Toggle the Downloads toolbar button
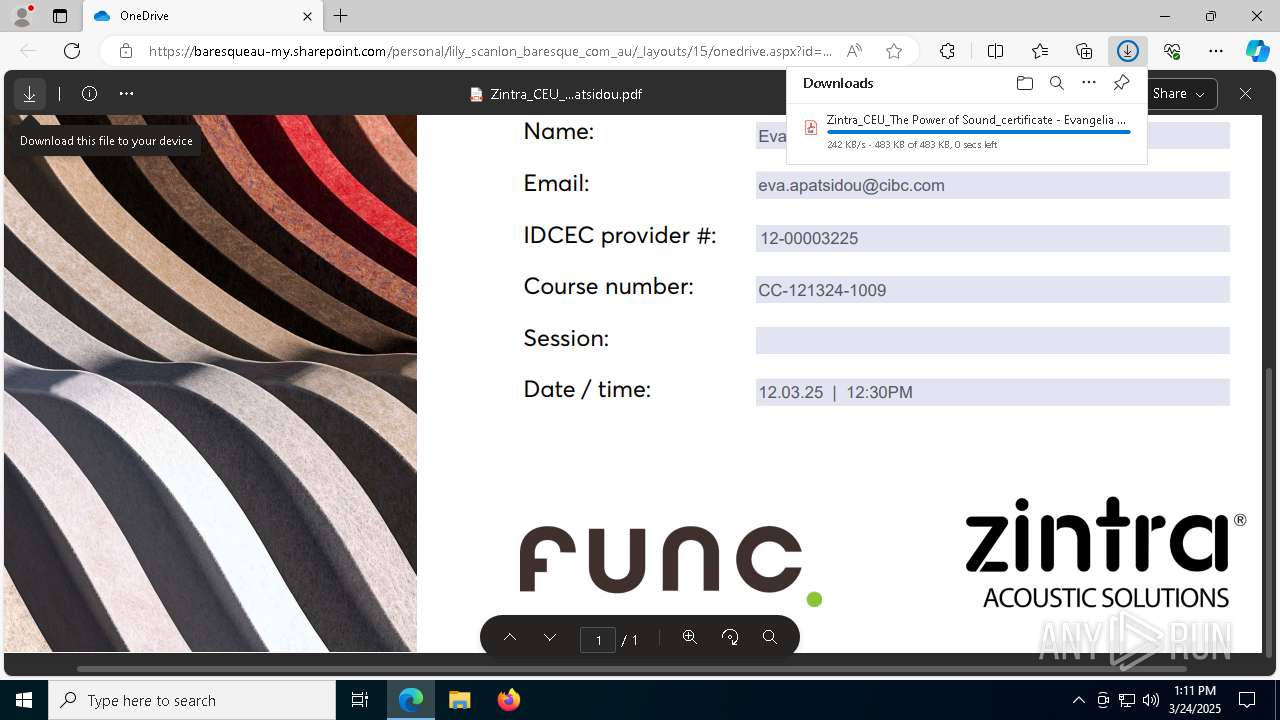1280x720 pixels. 1128,51
